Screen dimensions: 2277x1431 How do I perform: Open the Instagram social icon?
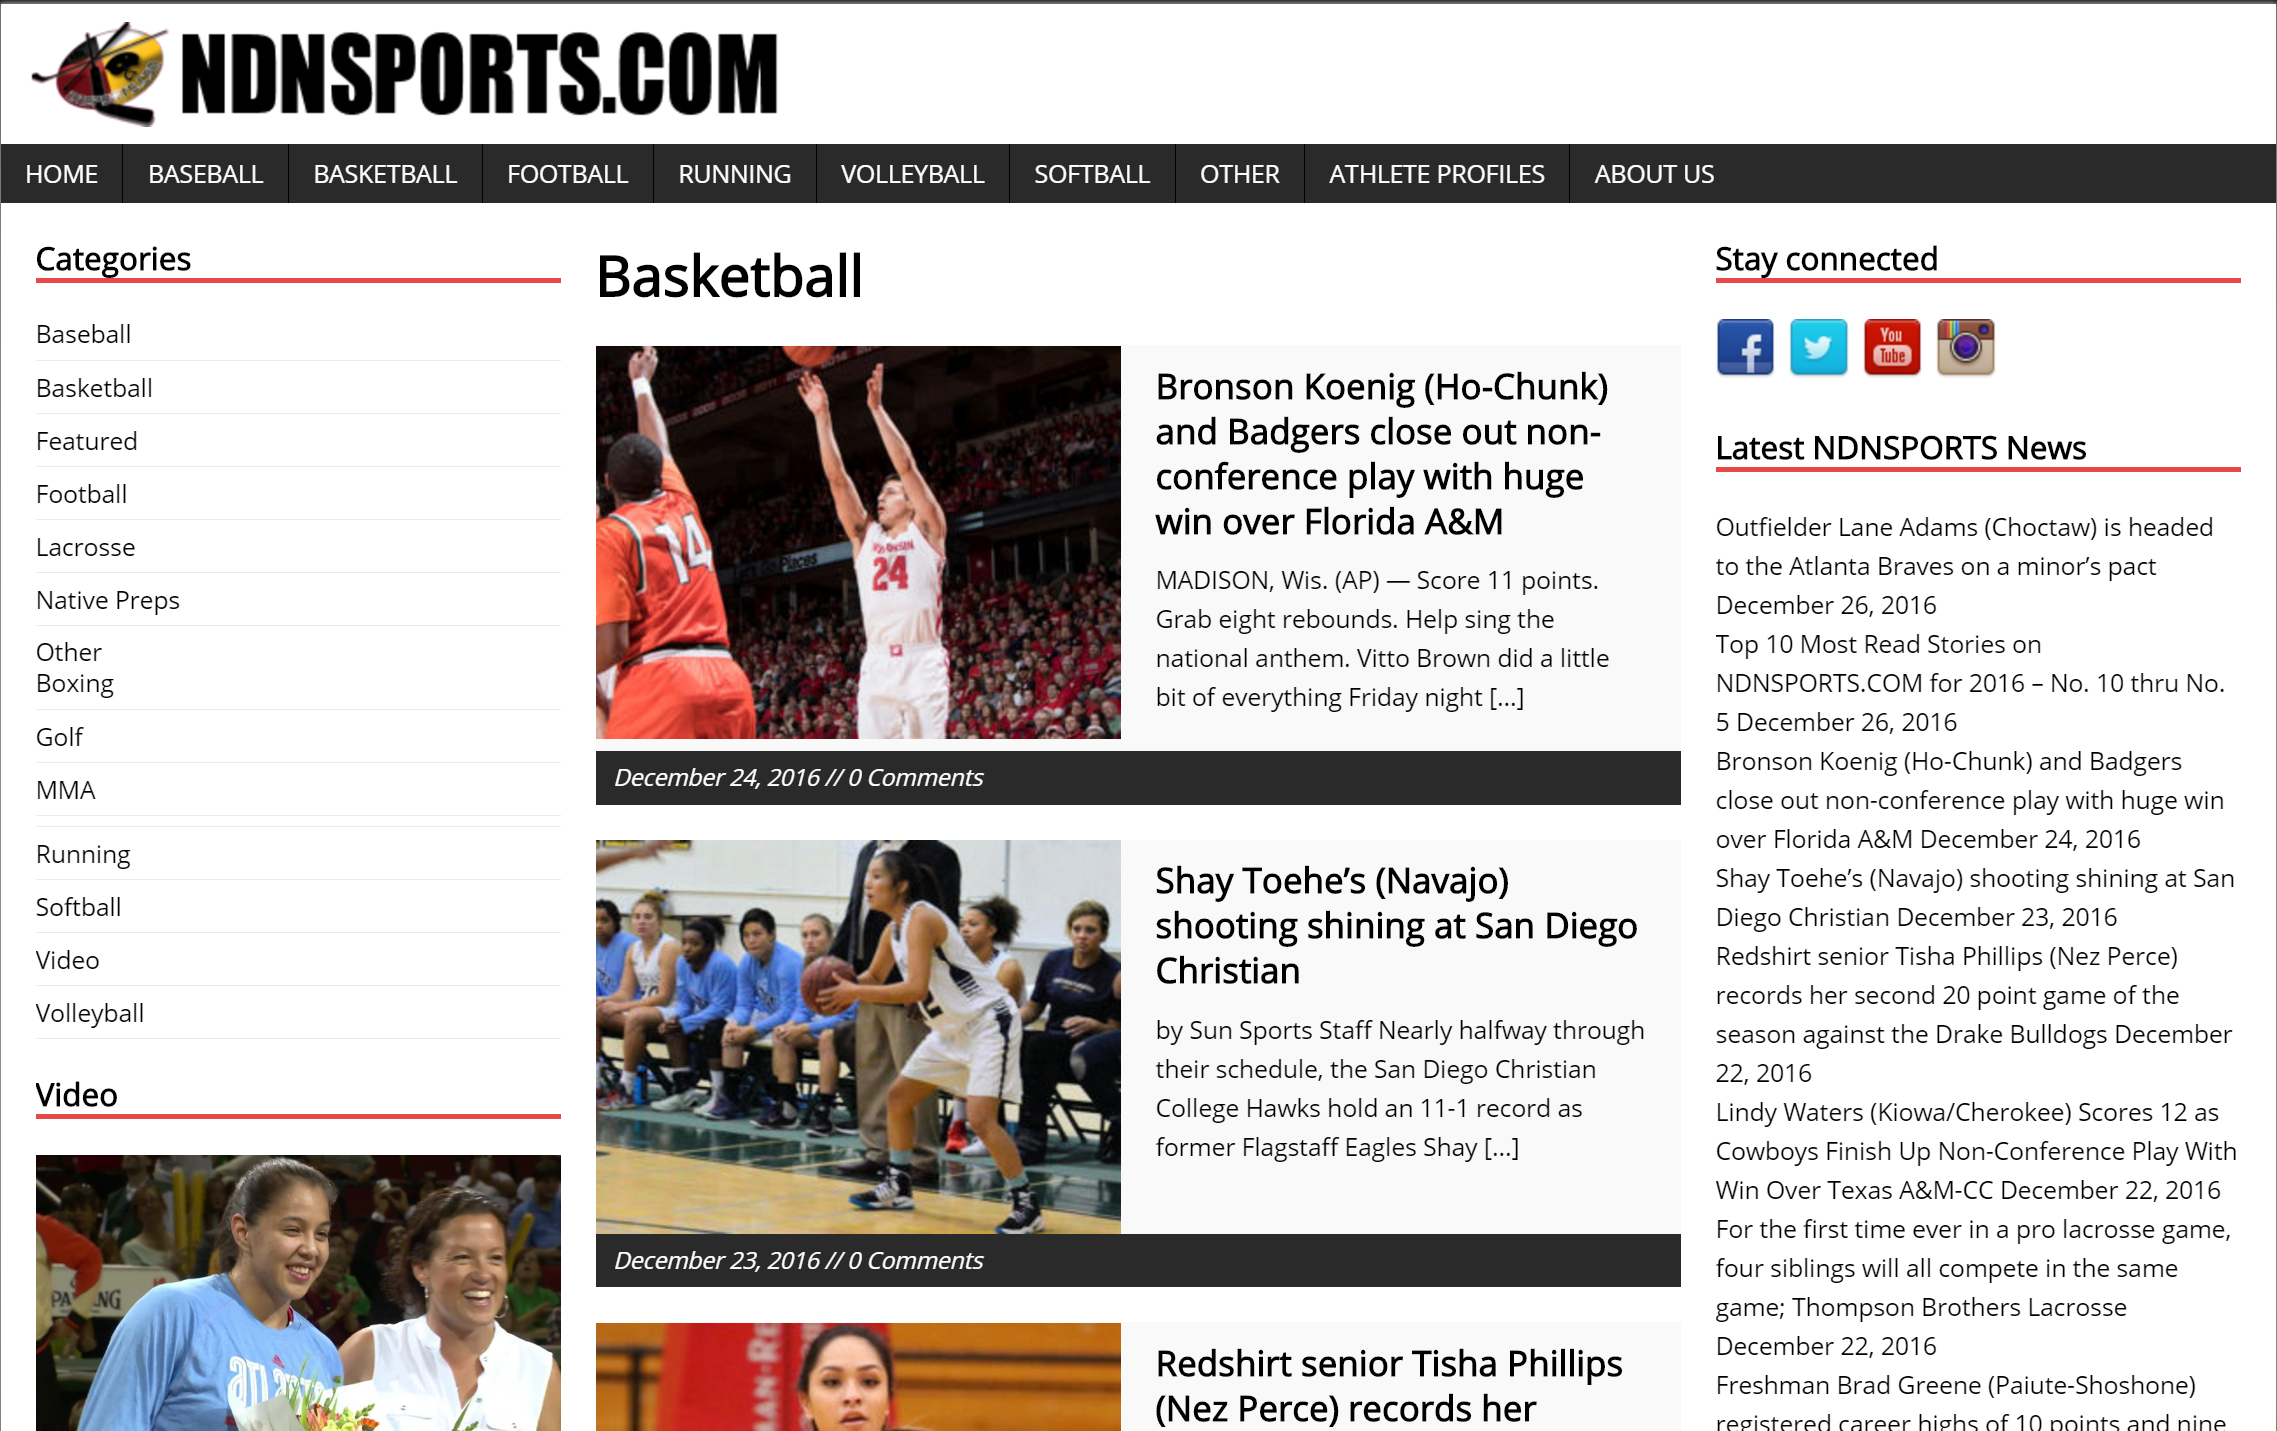[1966, 347]
